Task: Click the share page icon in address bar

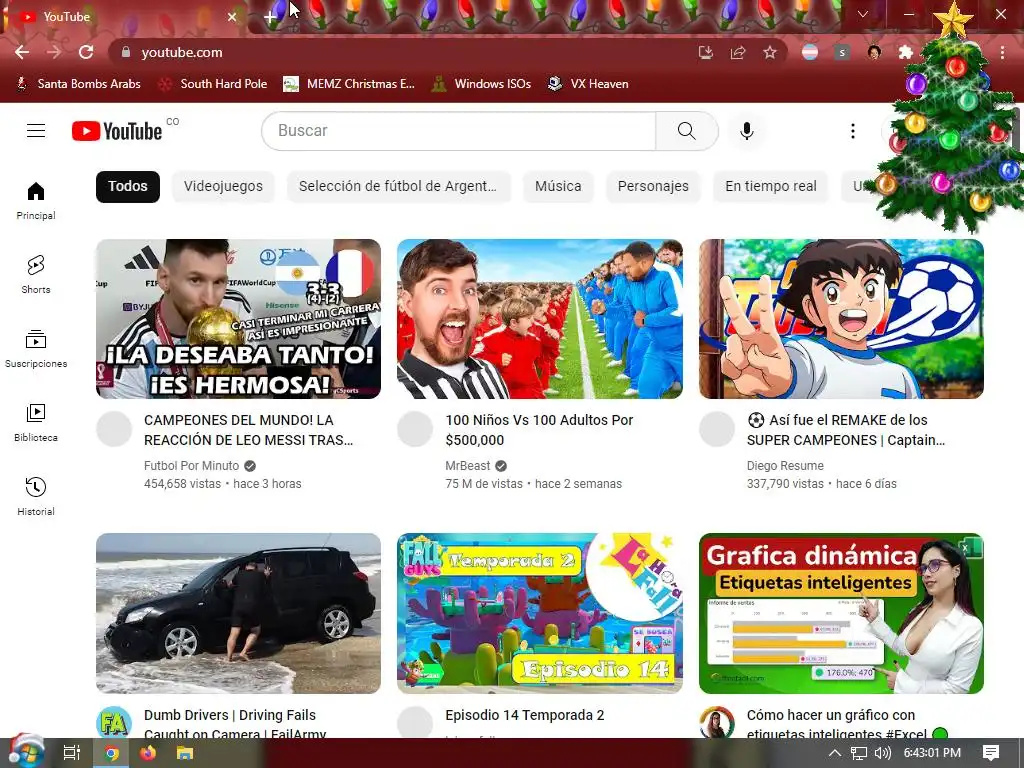Action: 738,52
